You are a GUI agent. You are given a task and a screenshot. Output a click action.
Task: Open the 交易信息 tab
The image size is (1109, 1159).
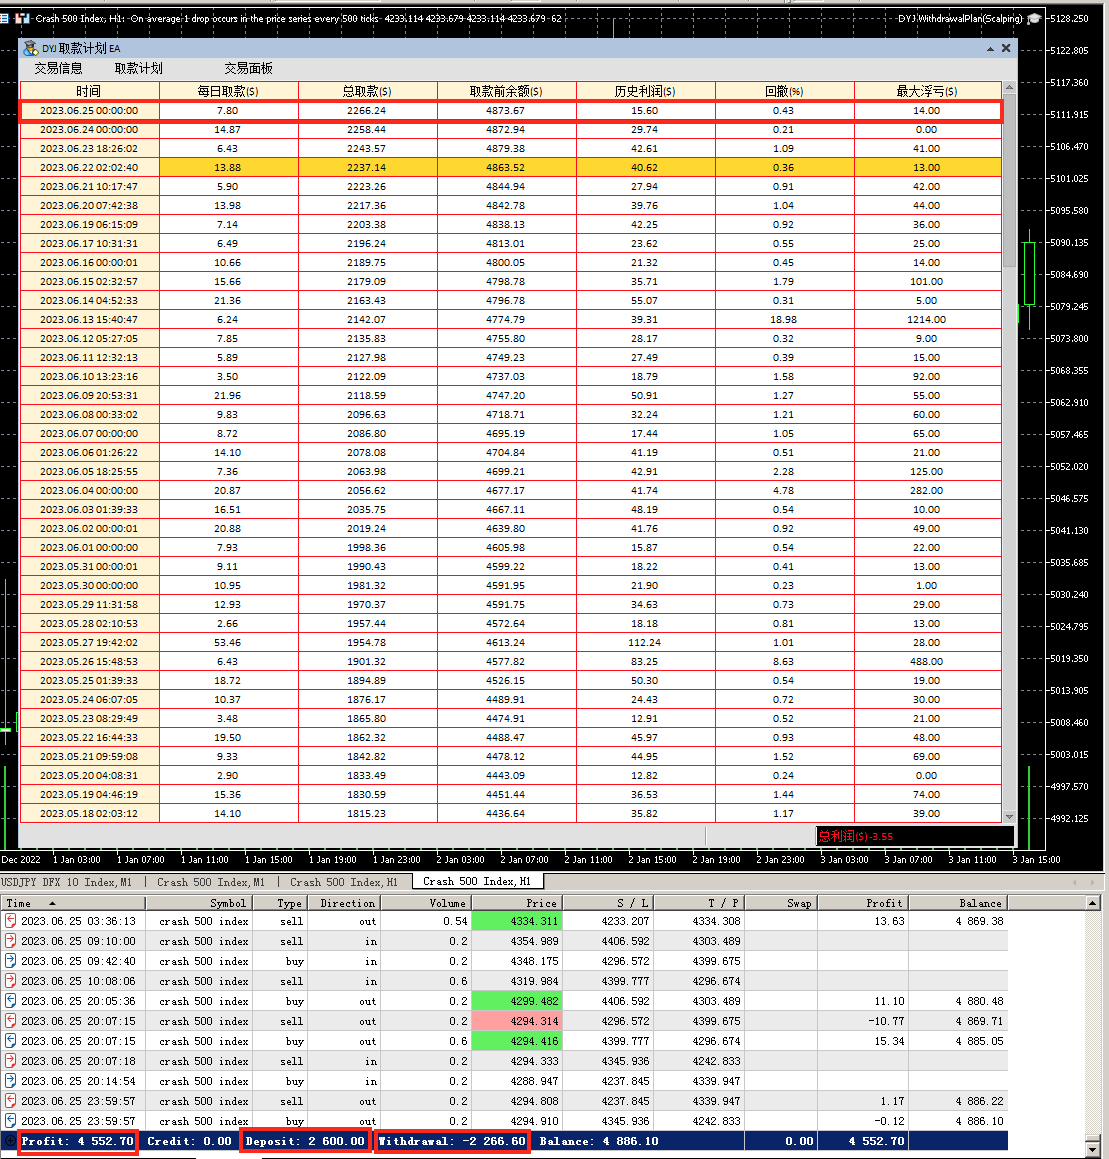[x=58, y=69]
